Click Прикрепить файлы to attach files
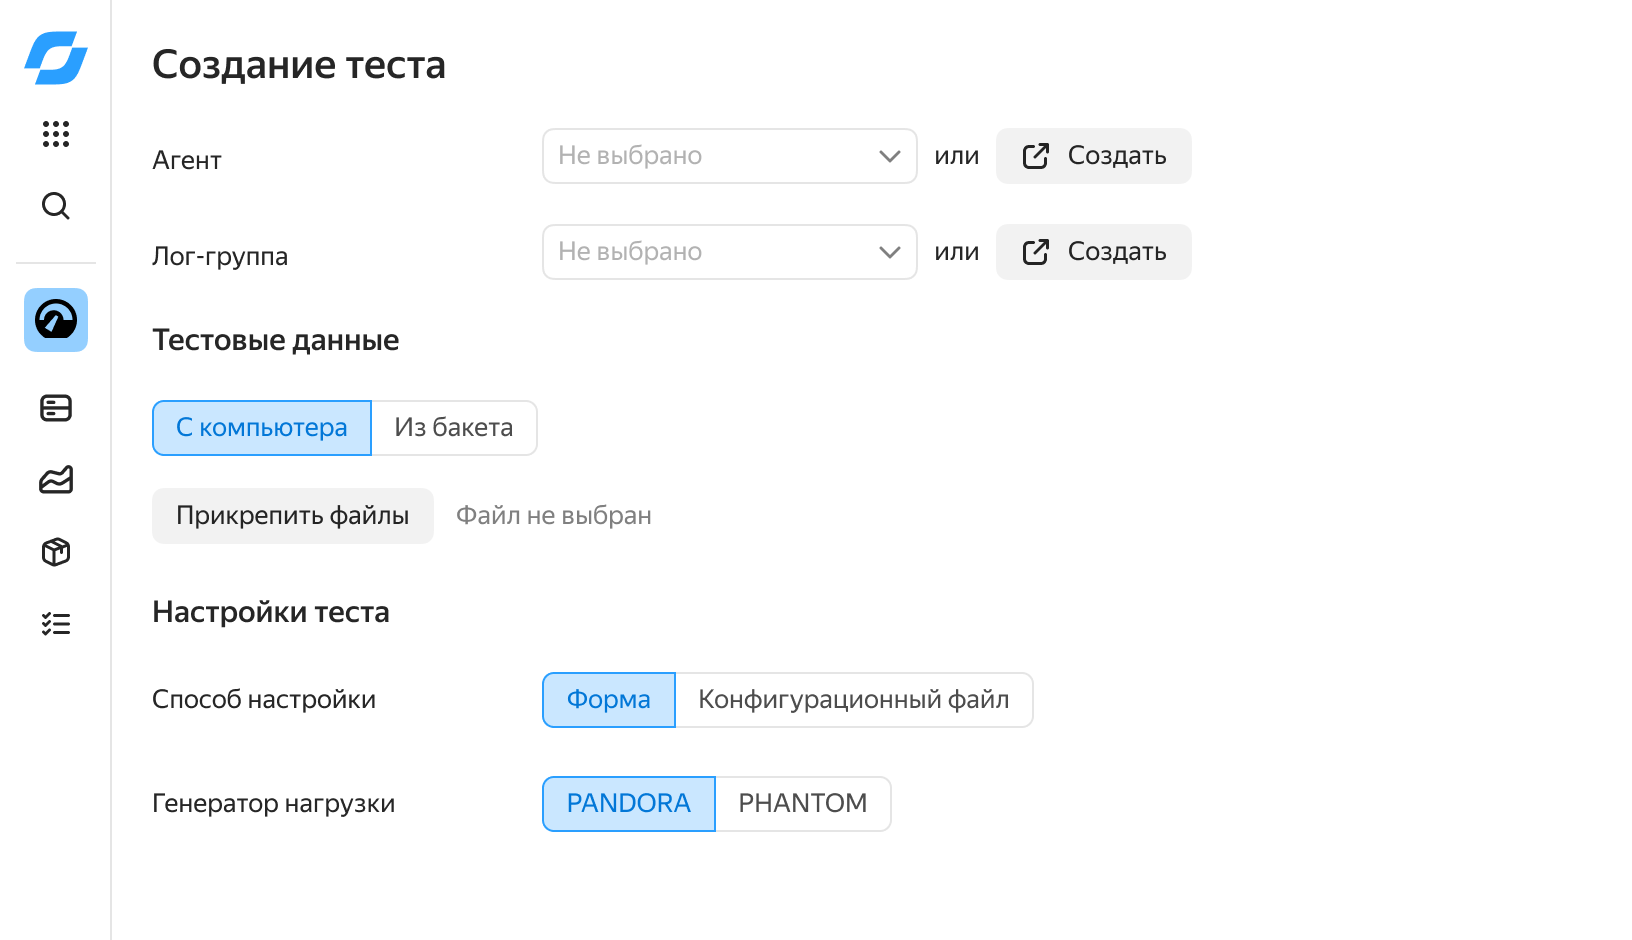The image size is (1632, 940). [292, 515]
